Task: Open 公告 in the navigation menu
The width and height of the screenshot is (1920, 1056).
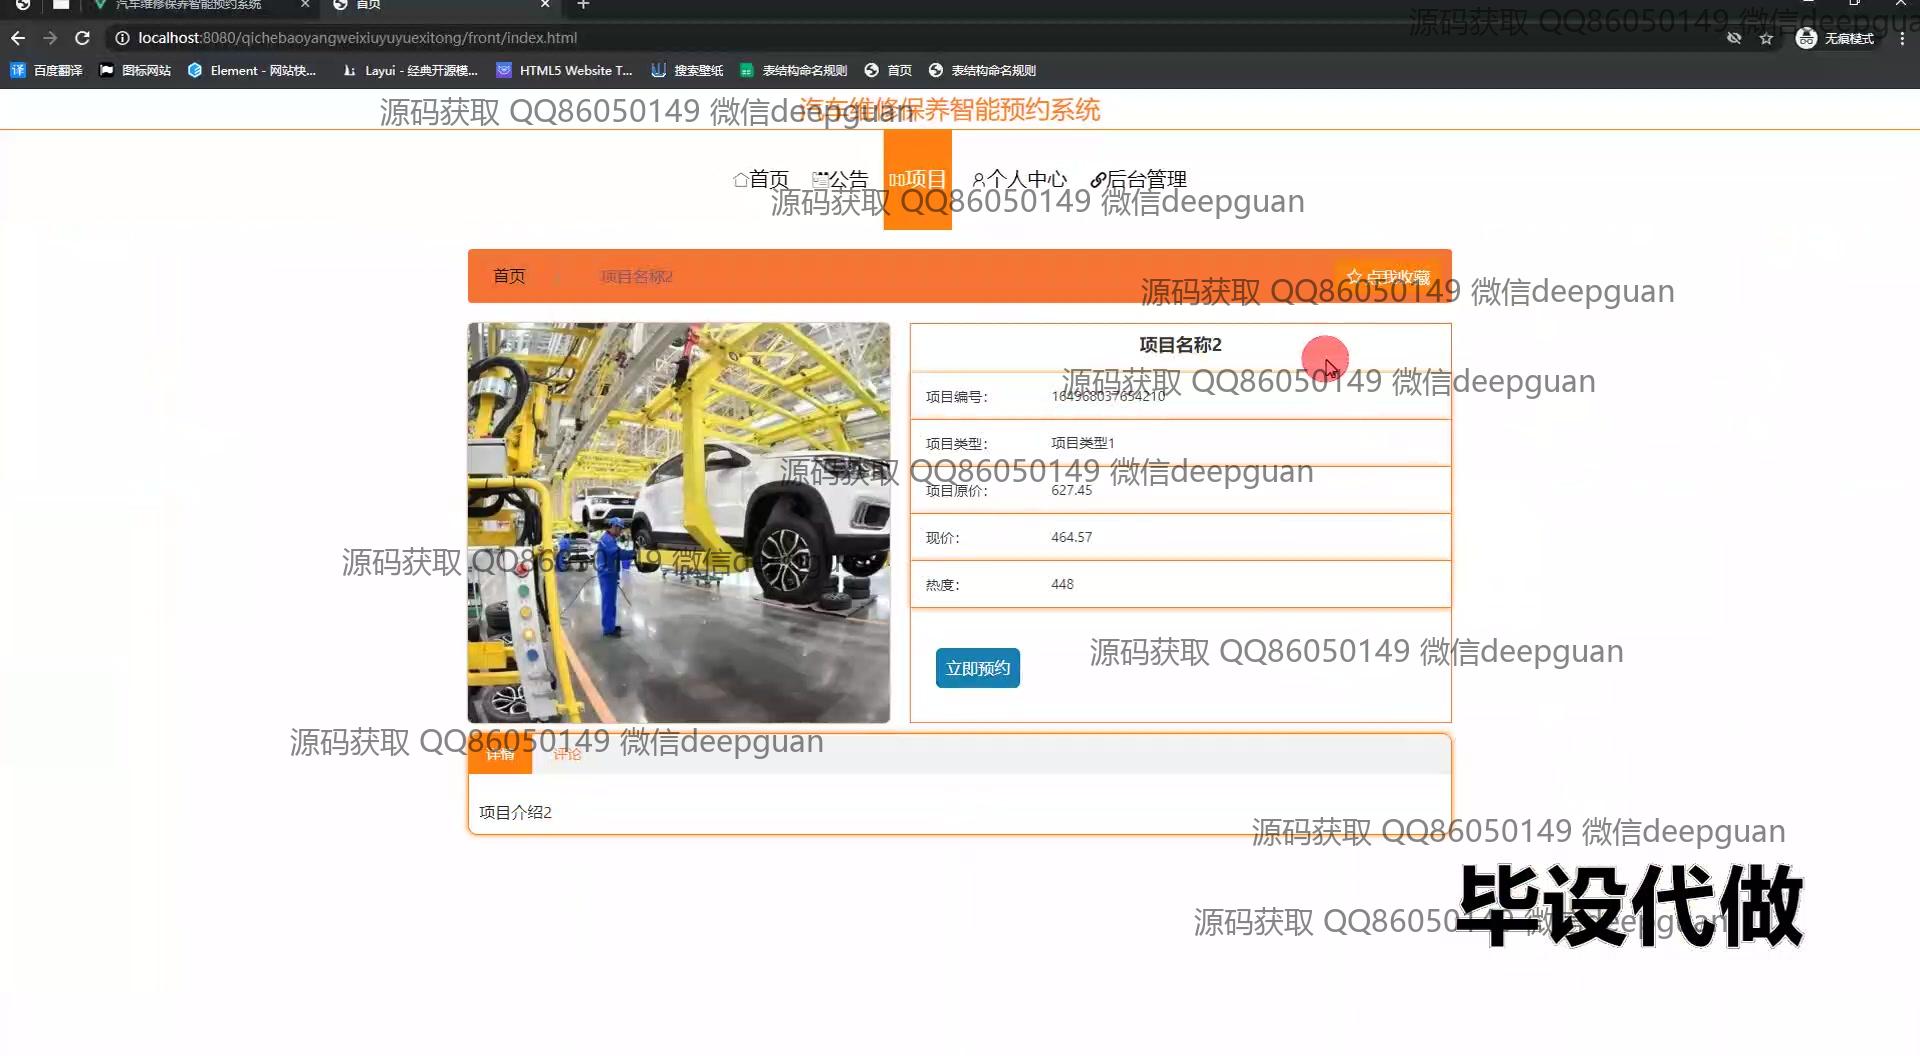Action: click(840, 180)
